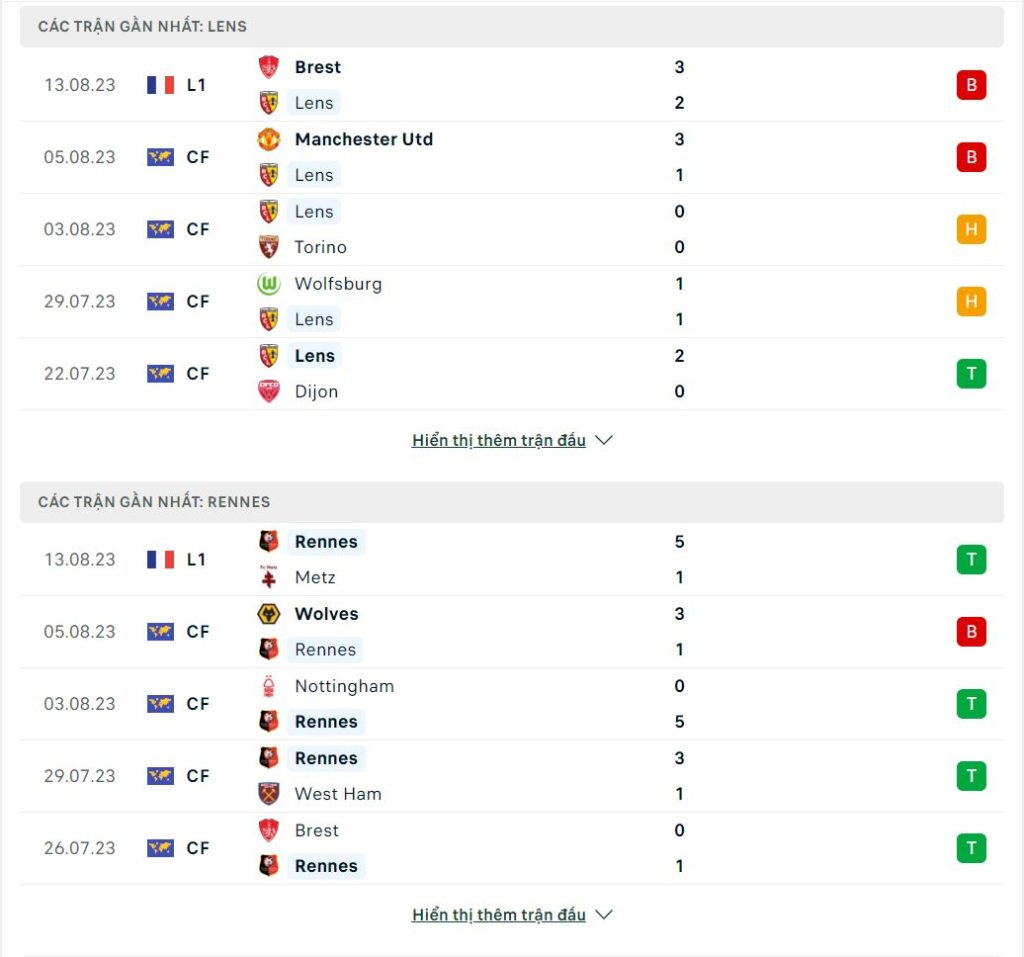Image resolution: width=1024 pixels, height=957 pixels.
Task: Click the Nottingham club logo
Action: pos(268,686)
